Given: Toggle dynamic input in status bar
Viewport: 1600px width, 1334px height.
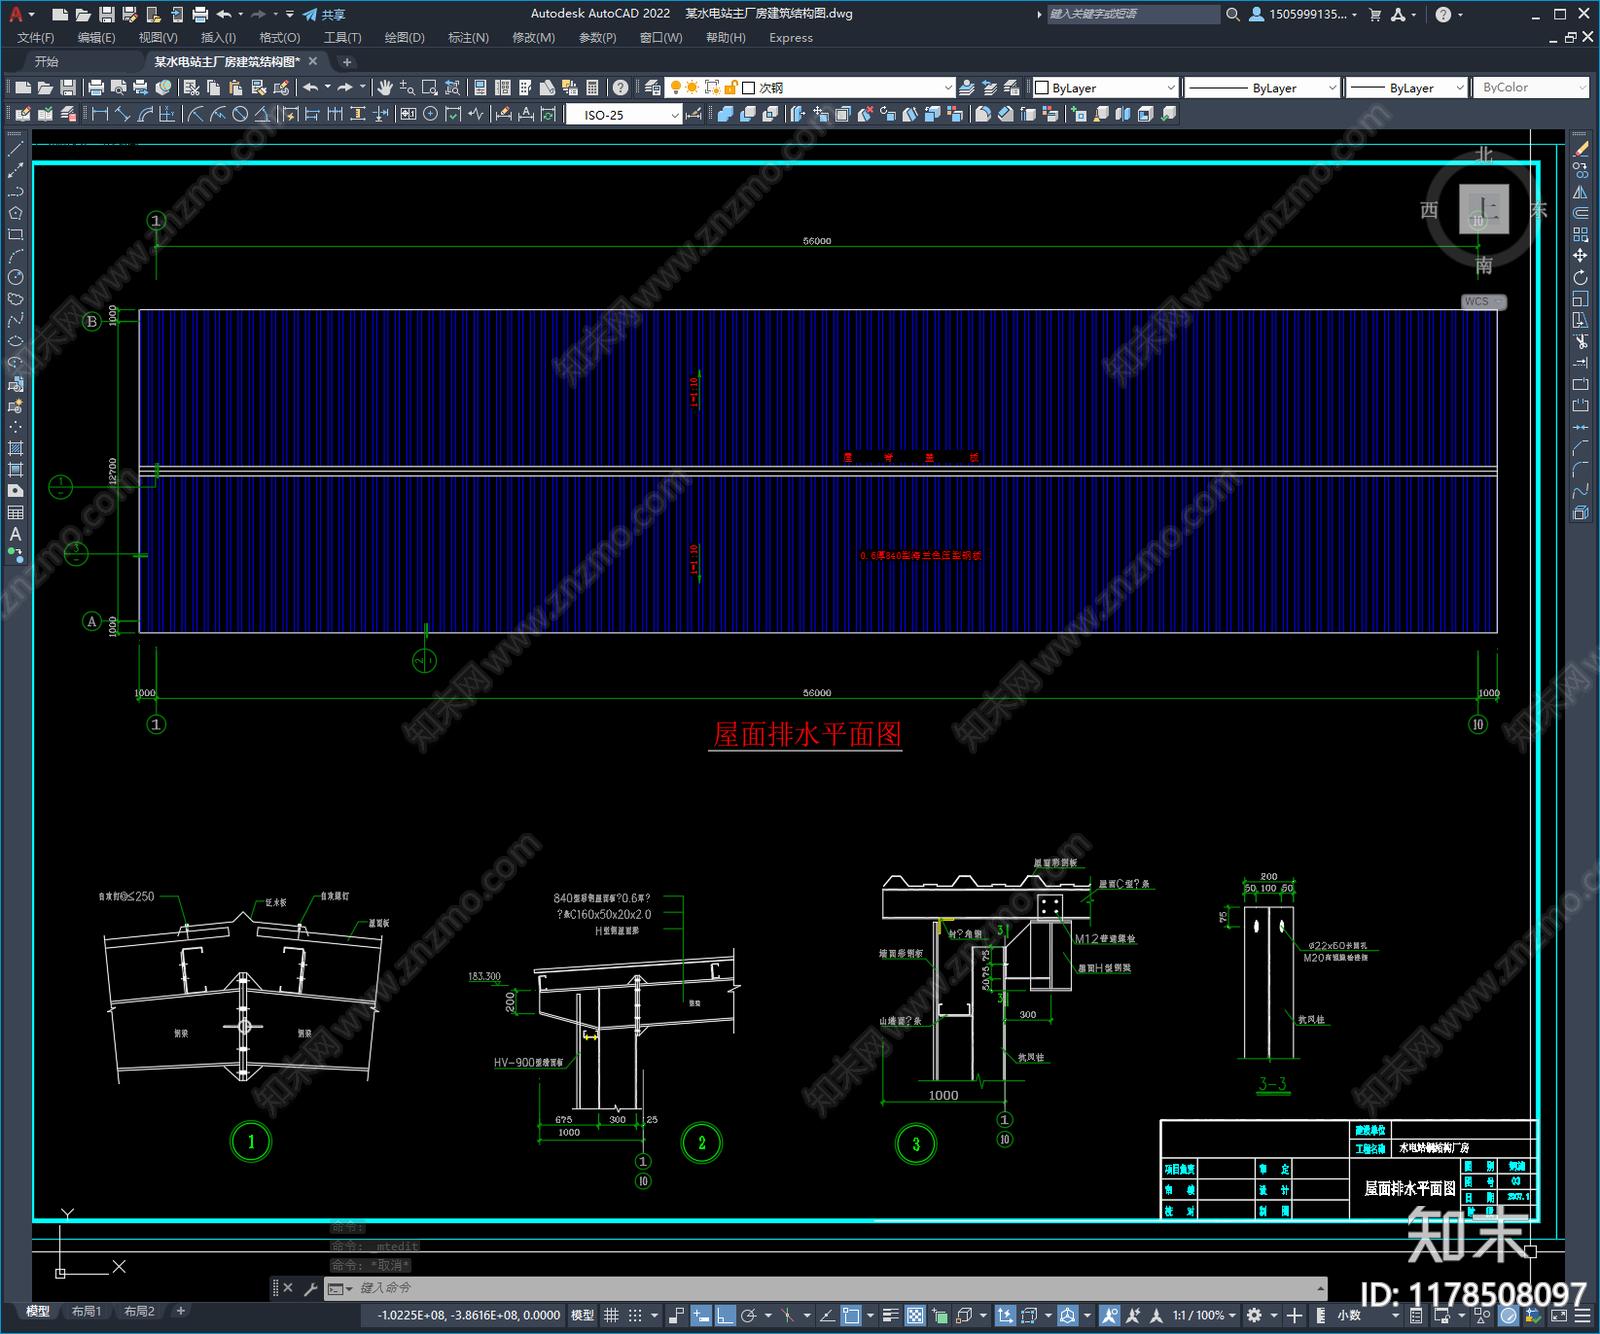Looking at the screenshot, I should click(x=701, y=1316).
